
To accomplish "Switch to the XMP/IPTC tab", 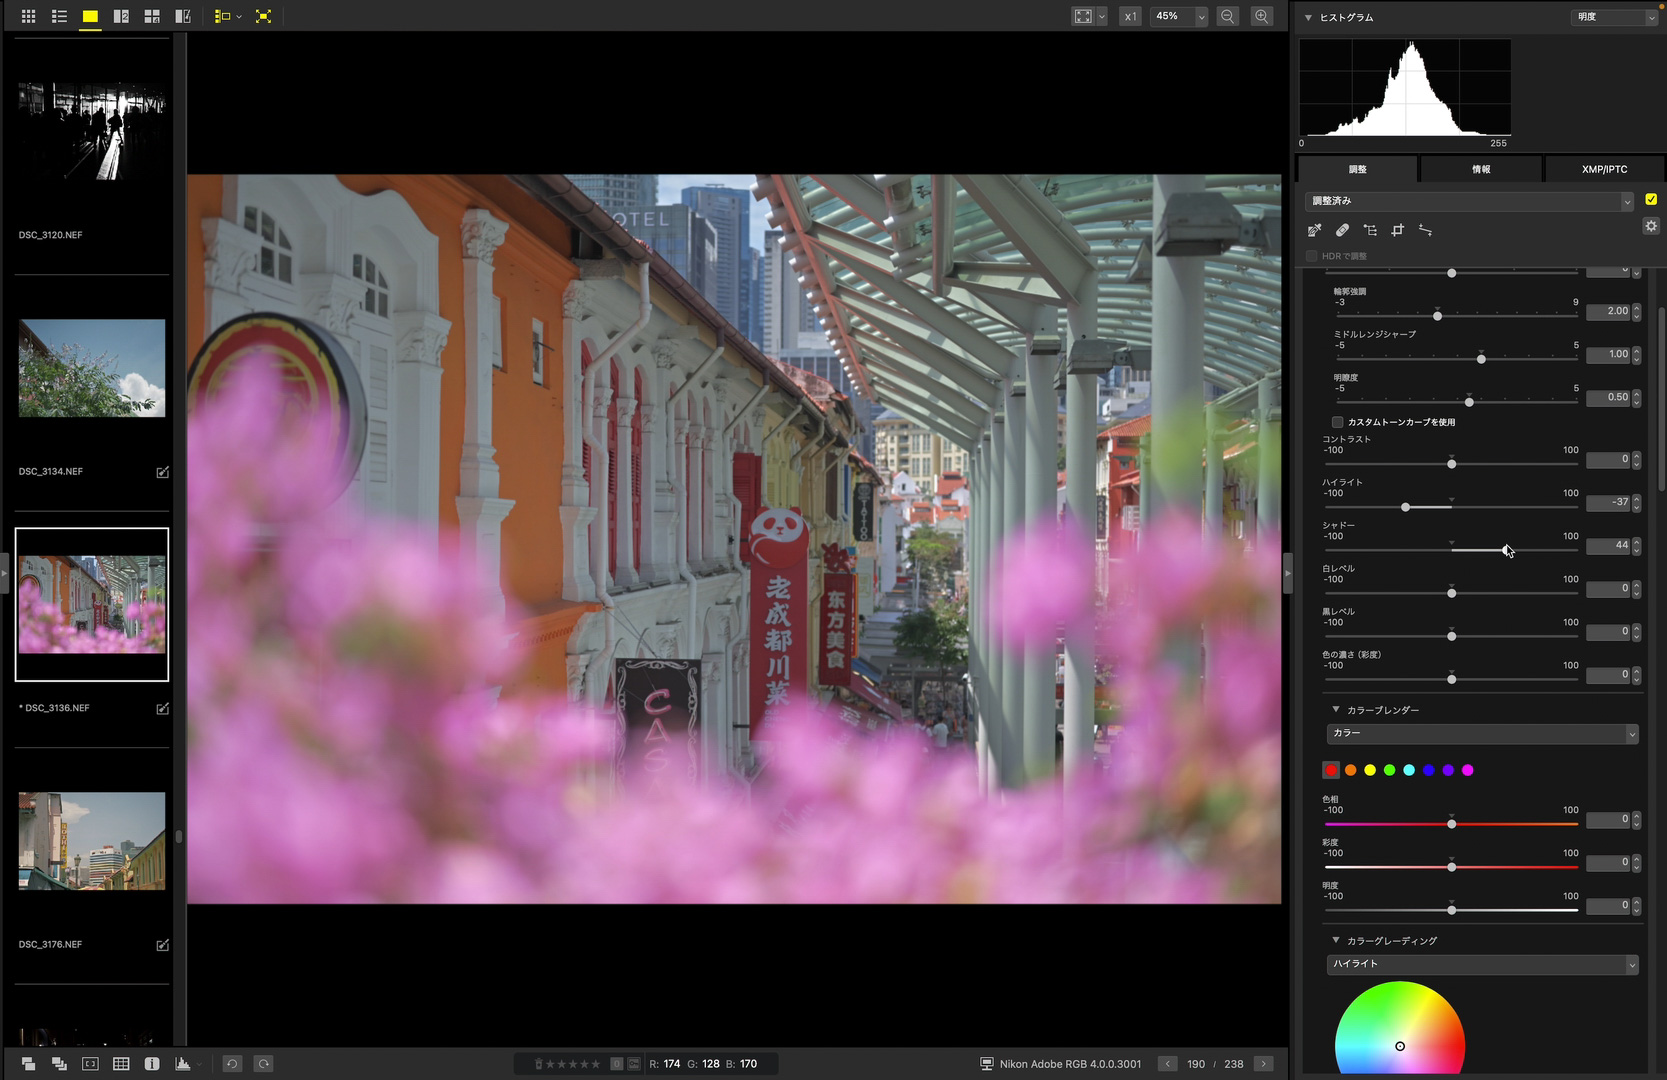I will tap(1604, 169).
